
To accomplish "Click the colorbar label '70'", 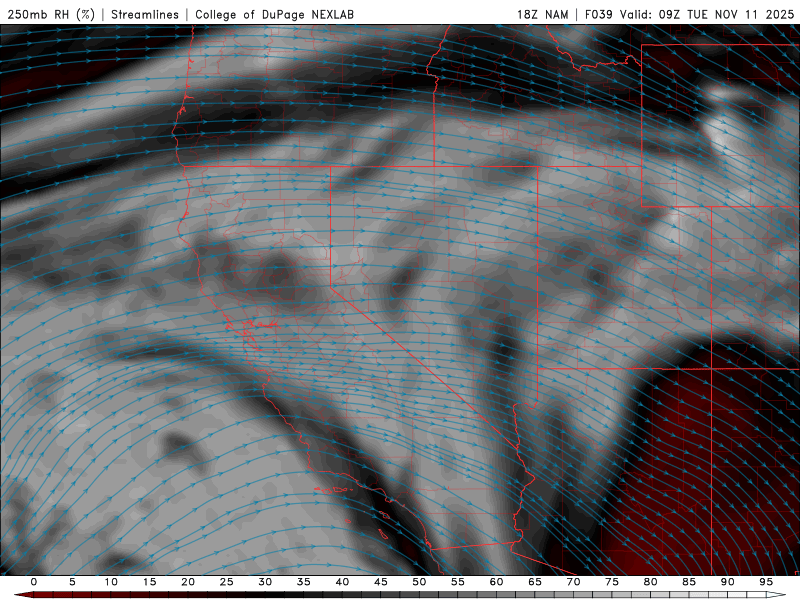I will click(x=573, y=582).
